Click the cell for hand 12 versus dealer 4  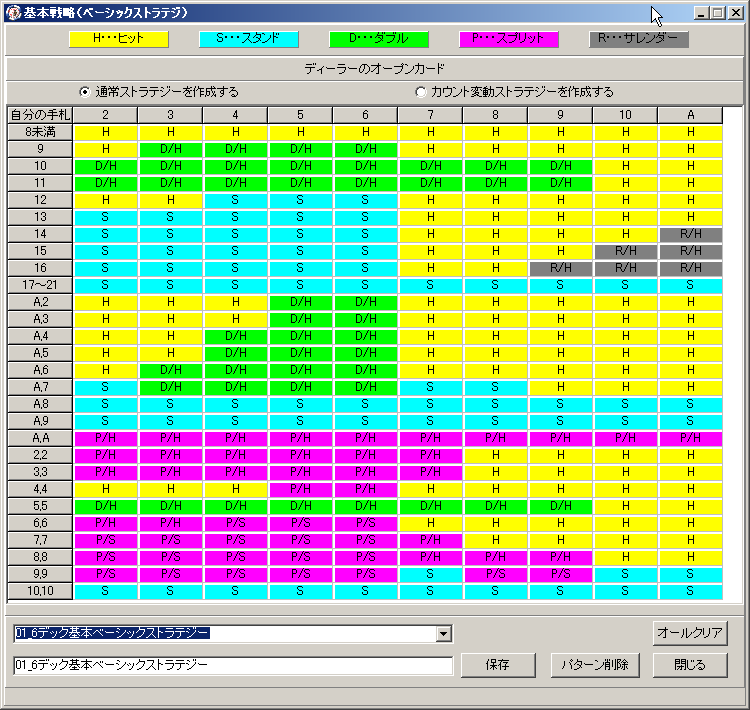pos(235,200)
